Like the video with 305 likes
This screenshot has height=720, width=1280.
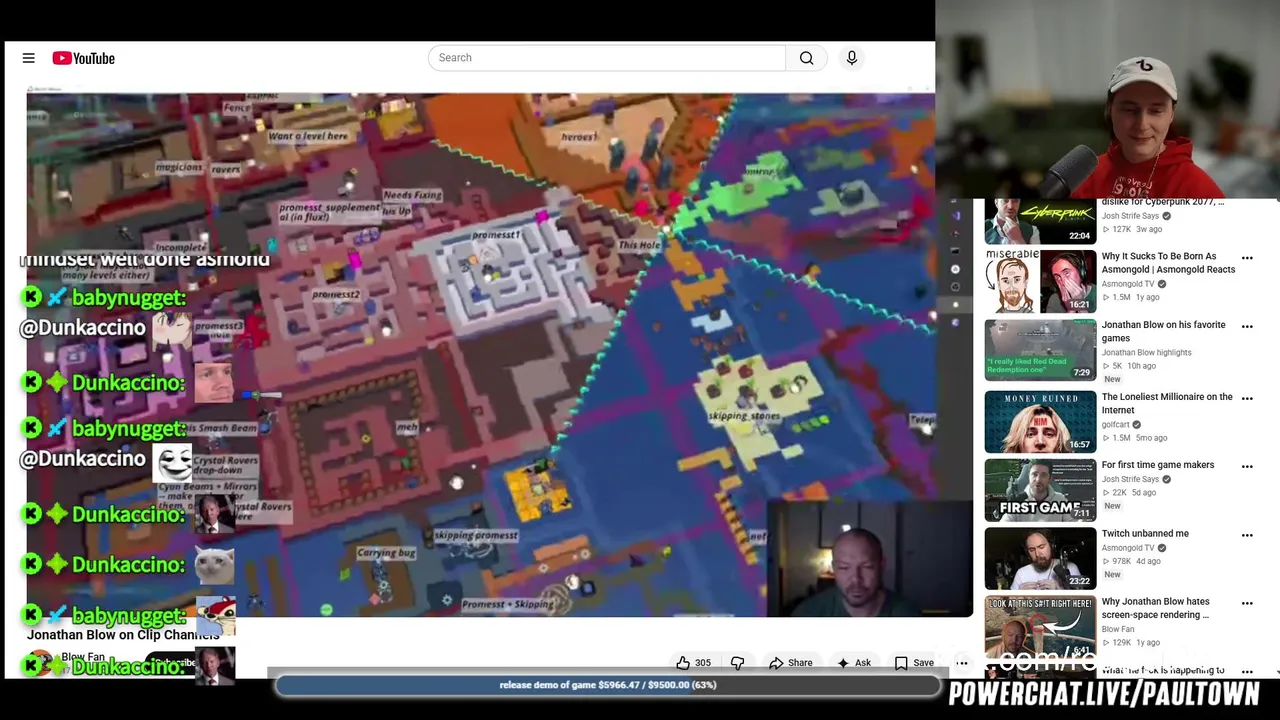pyautogui.click(x=693, y=663)
